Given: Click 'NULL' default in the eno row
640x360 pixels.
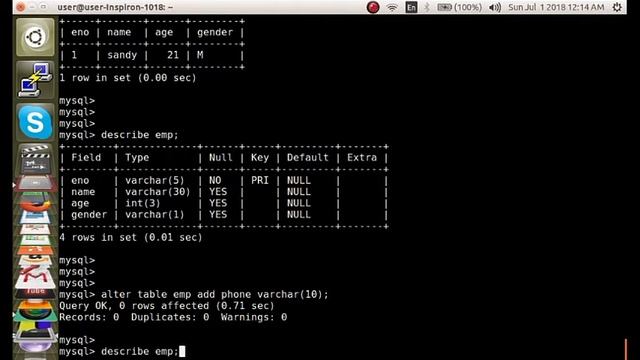Looking at the screenshot, I should coord(299,180).
